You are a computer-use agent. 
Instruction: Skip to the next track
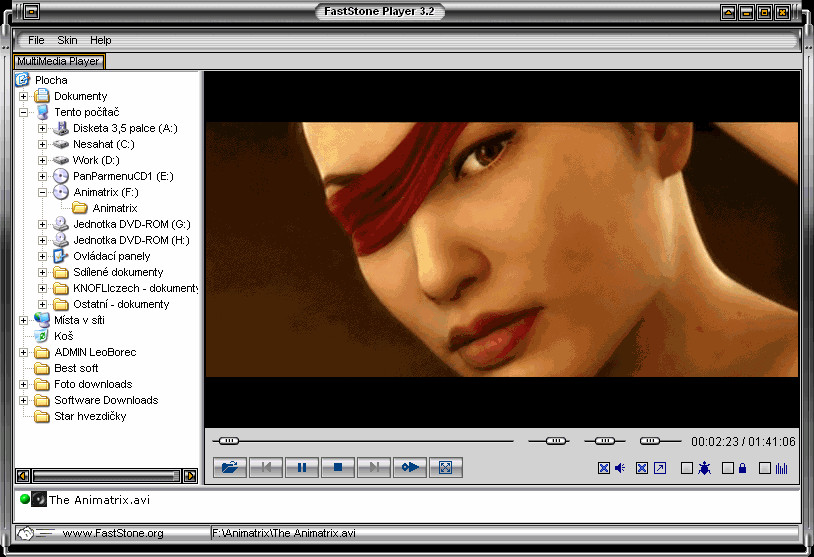point(374,468)
